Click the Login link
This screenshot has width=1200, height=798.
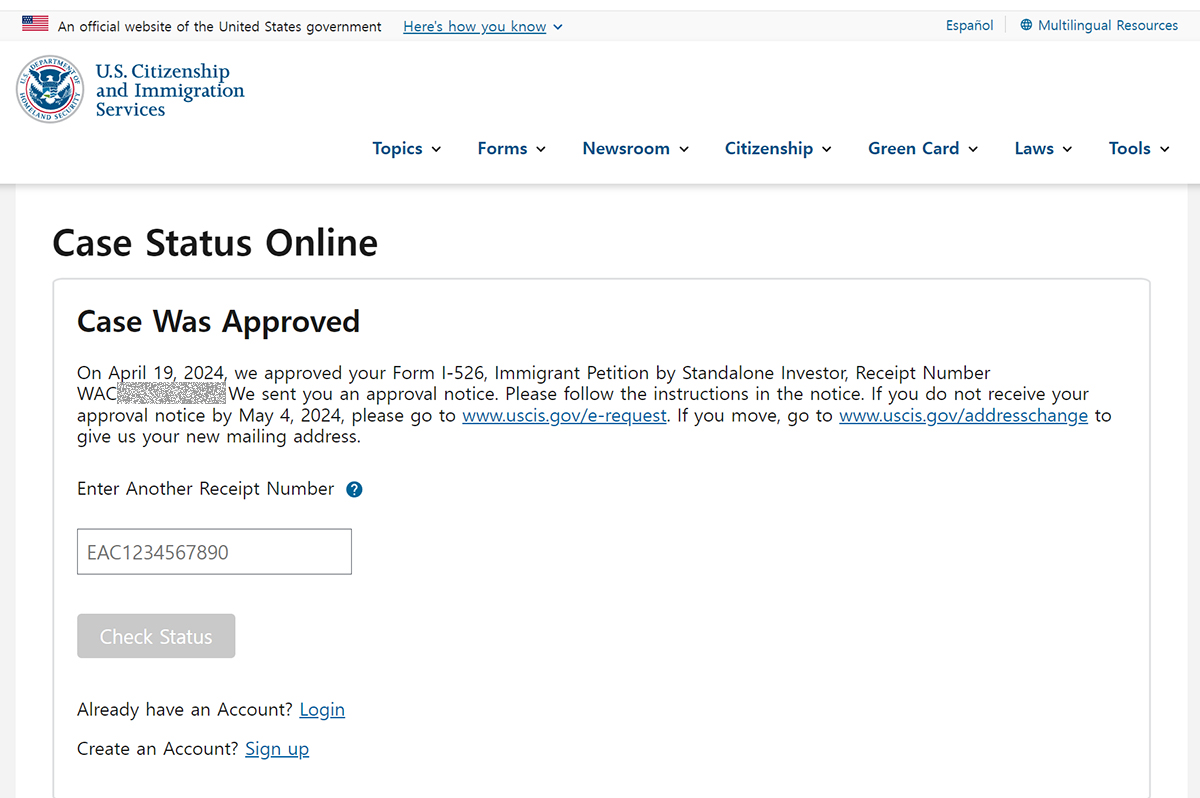pos(322,710)
